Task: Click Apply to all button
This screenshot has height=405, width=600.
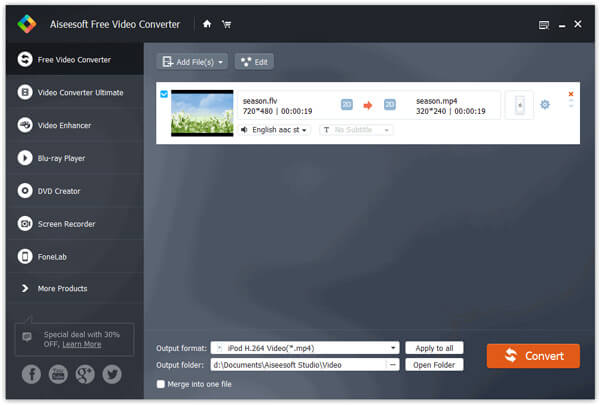Action: pos(434,348)
